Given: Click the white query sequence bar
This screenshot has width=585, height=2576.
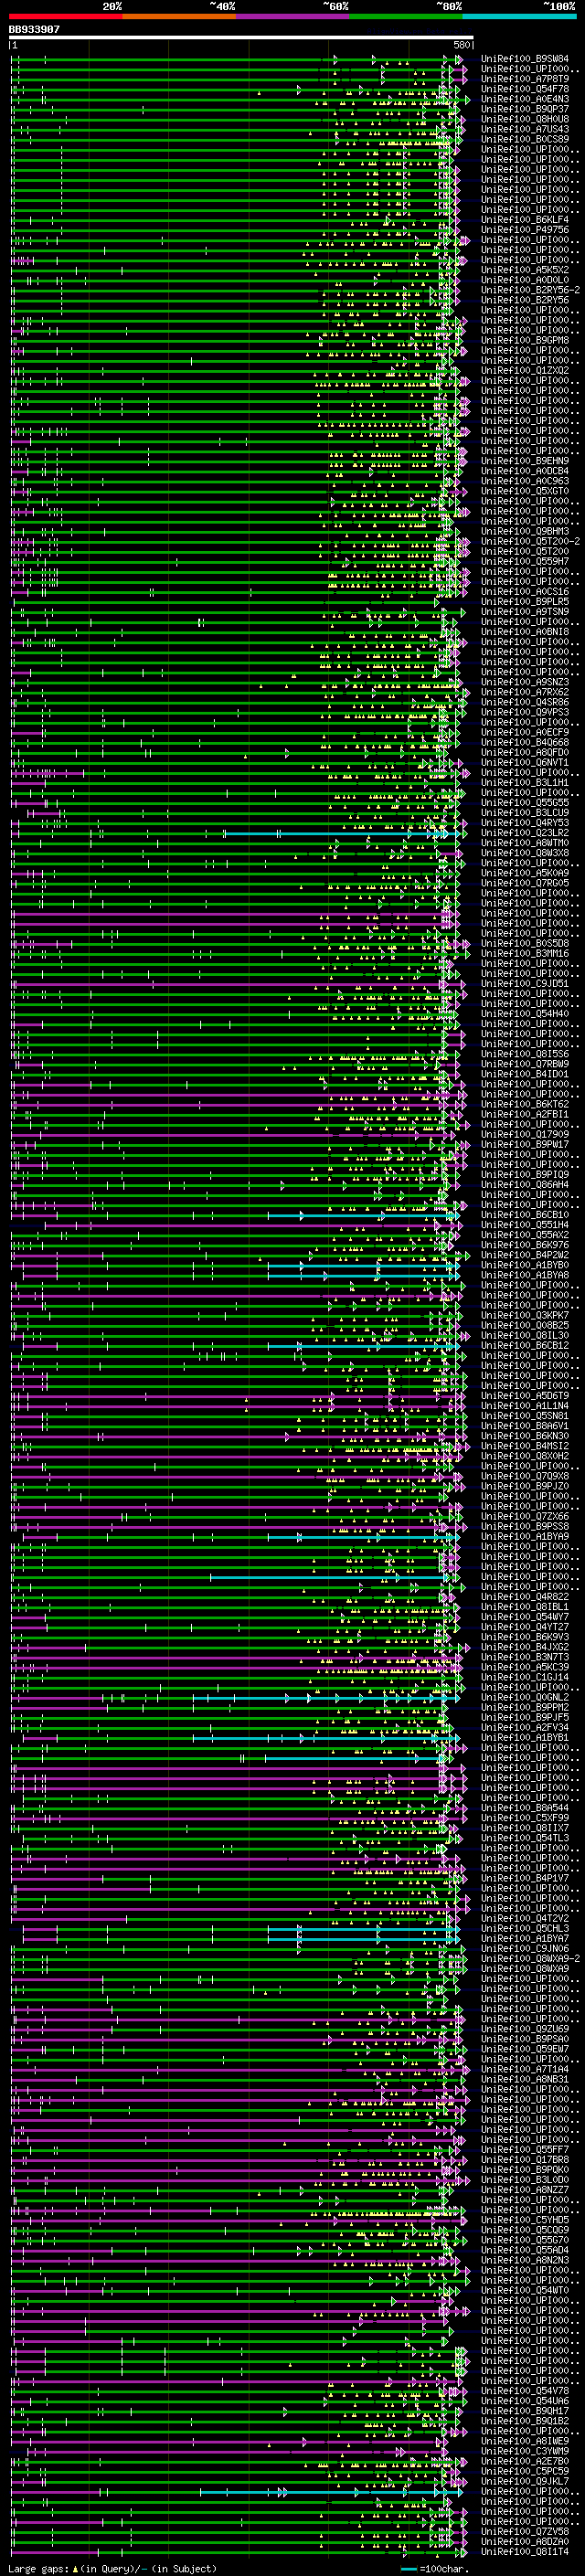Looking at the screenshot, I should click(x=241, y=38).
